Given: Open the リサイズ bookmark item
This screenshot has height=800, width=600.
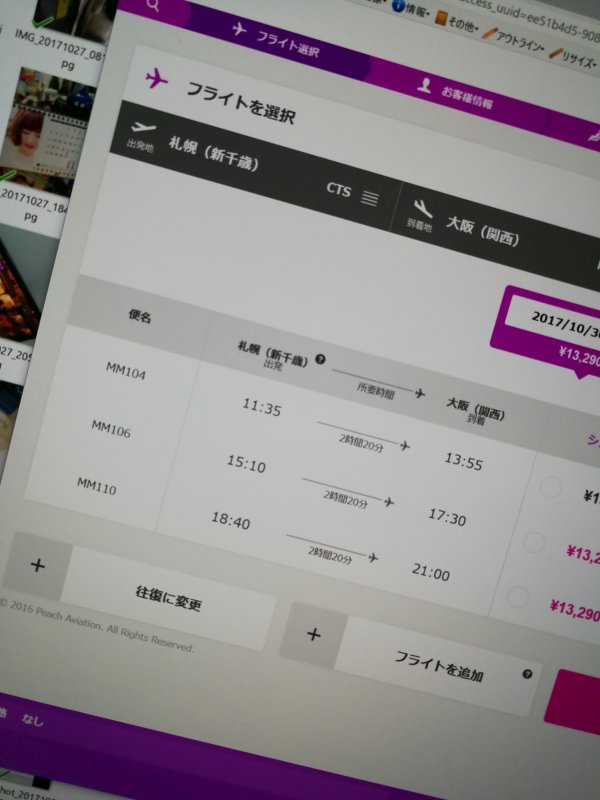Looking at the screenshot, I should (574, 59).
